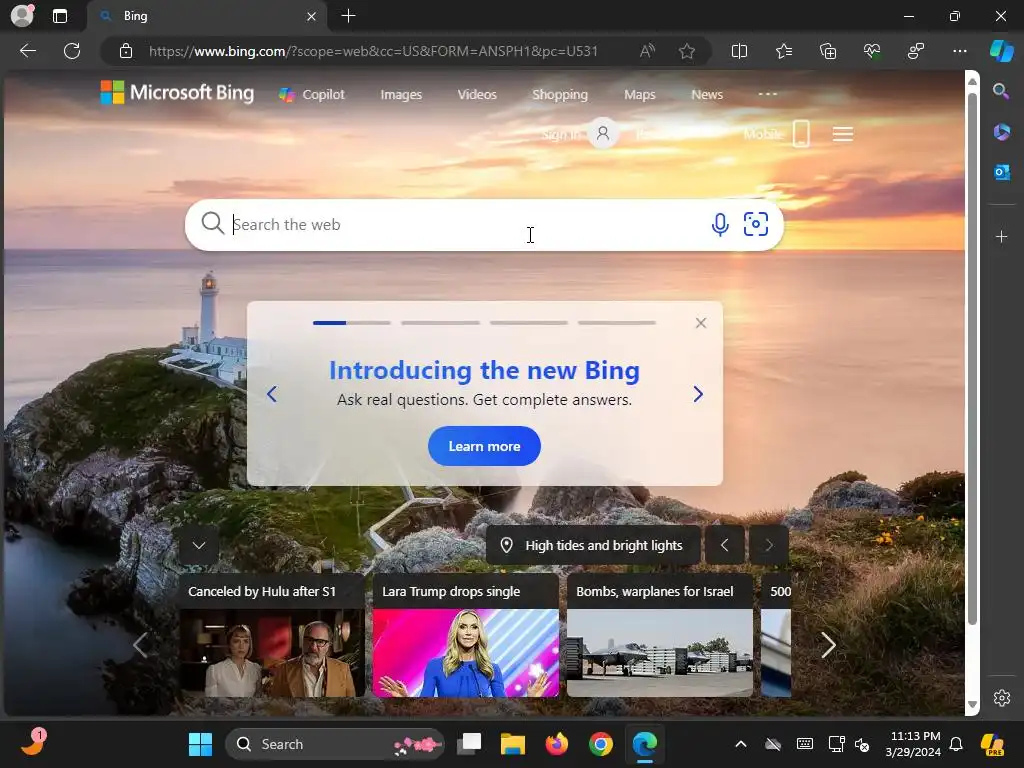Open Microsoft 365 sidebar icon

click(1001, 132)
